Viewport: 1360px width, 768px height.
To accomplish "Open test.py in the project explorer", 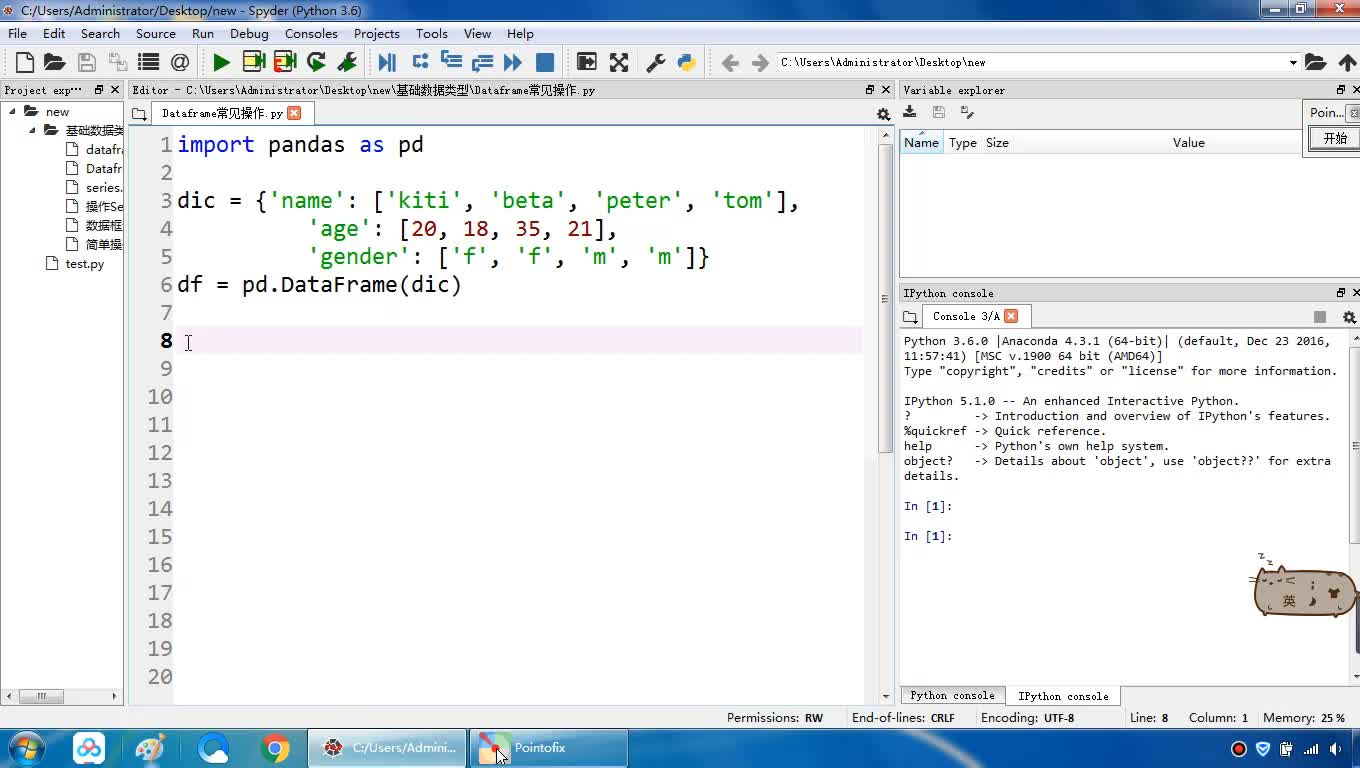I will pos(84,264).
